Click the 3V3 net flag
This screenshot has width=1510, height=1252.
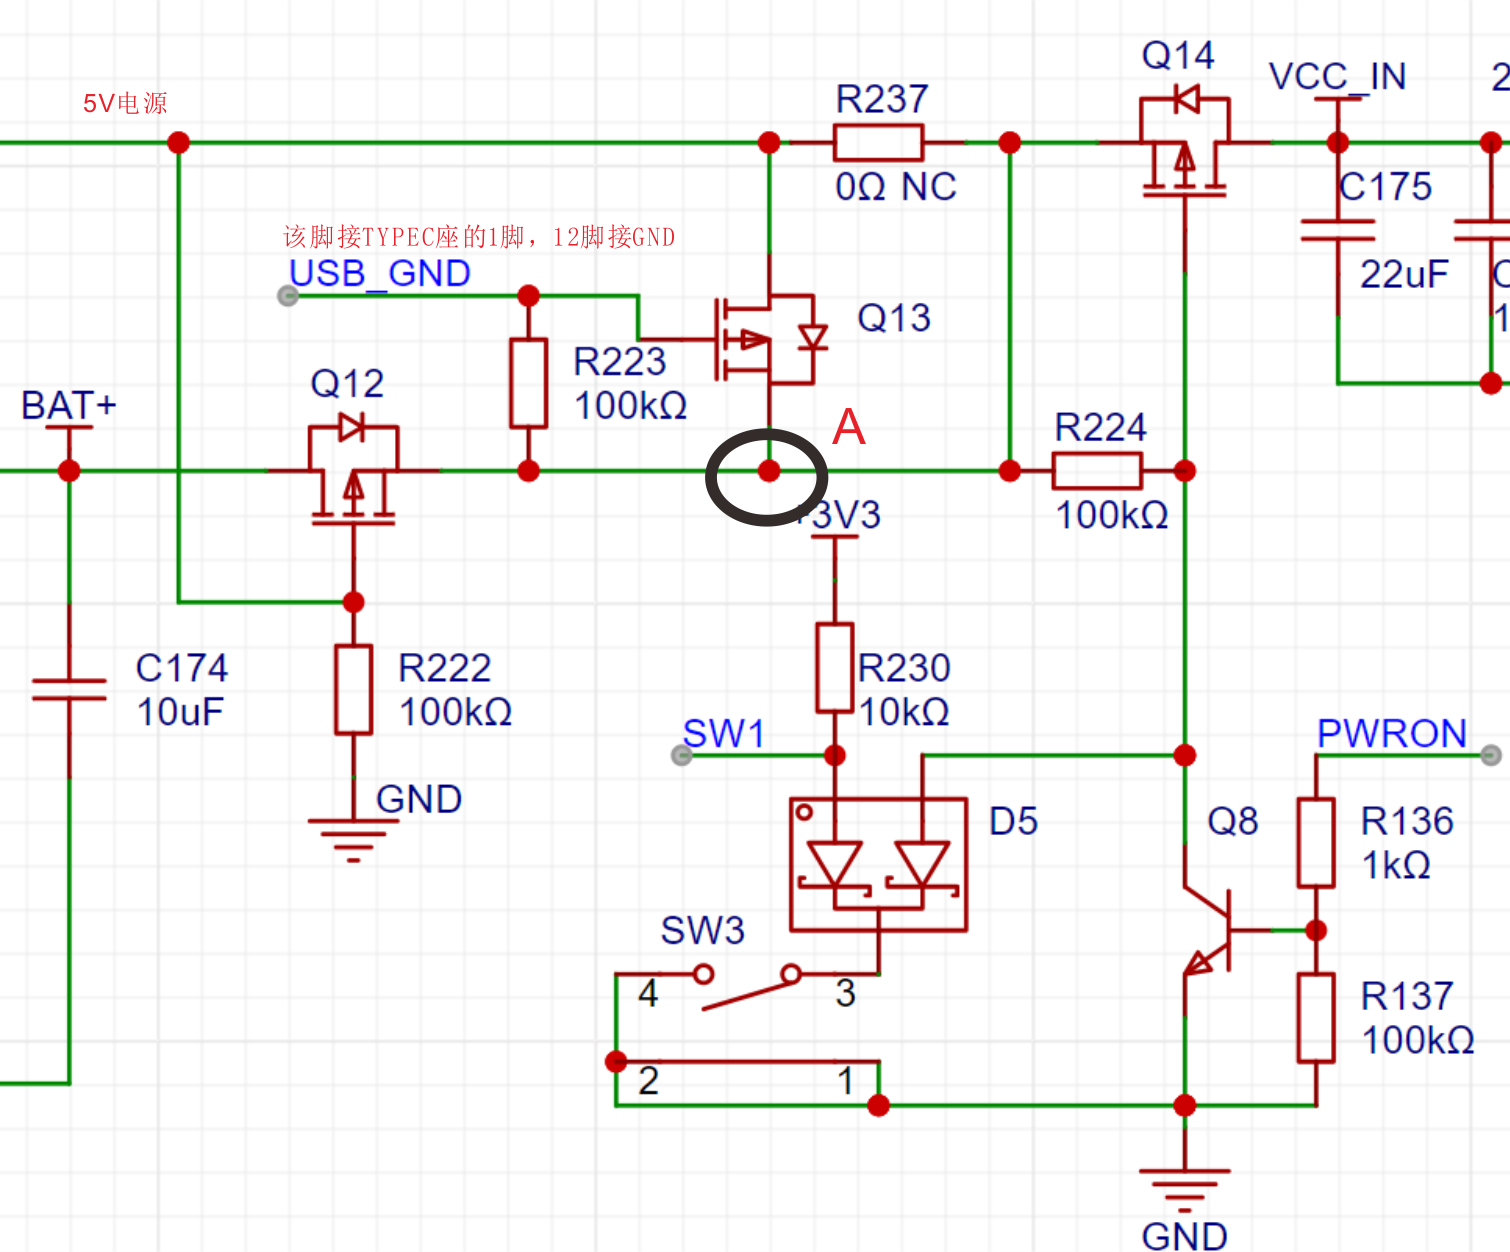point(835,537)
